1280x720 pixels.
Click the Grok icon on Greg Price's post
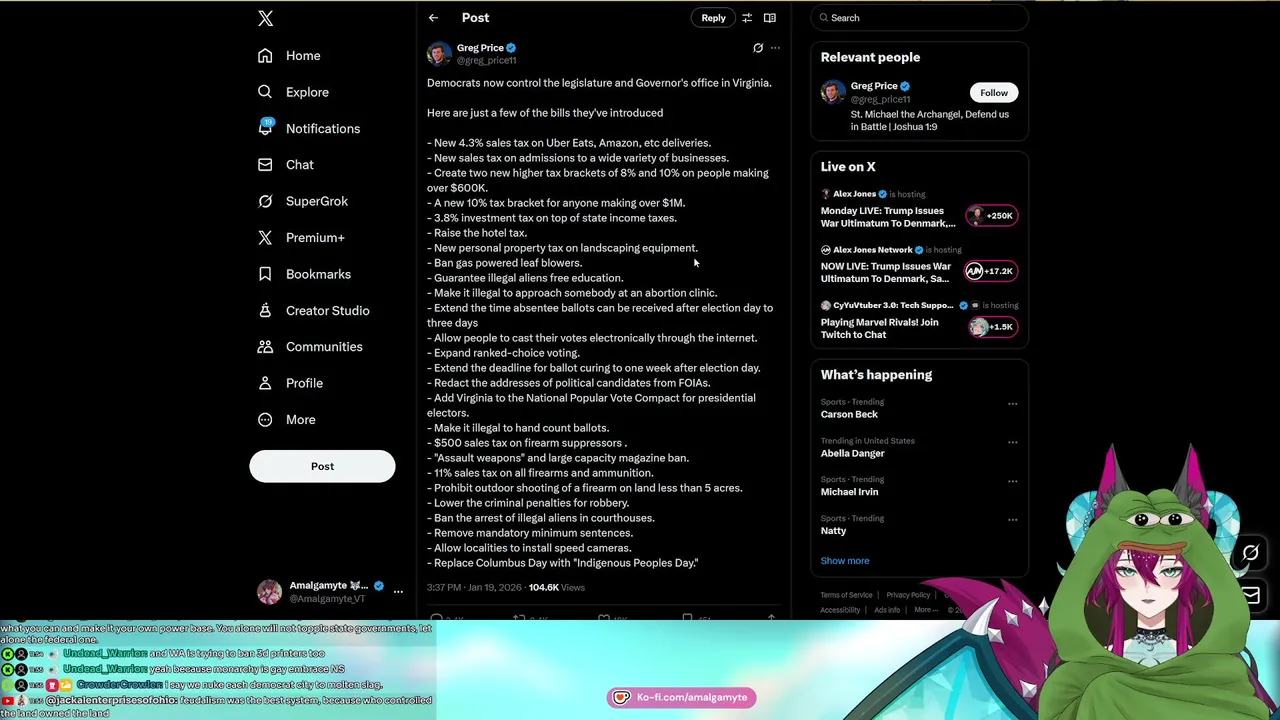758,48
